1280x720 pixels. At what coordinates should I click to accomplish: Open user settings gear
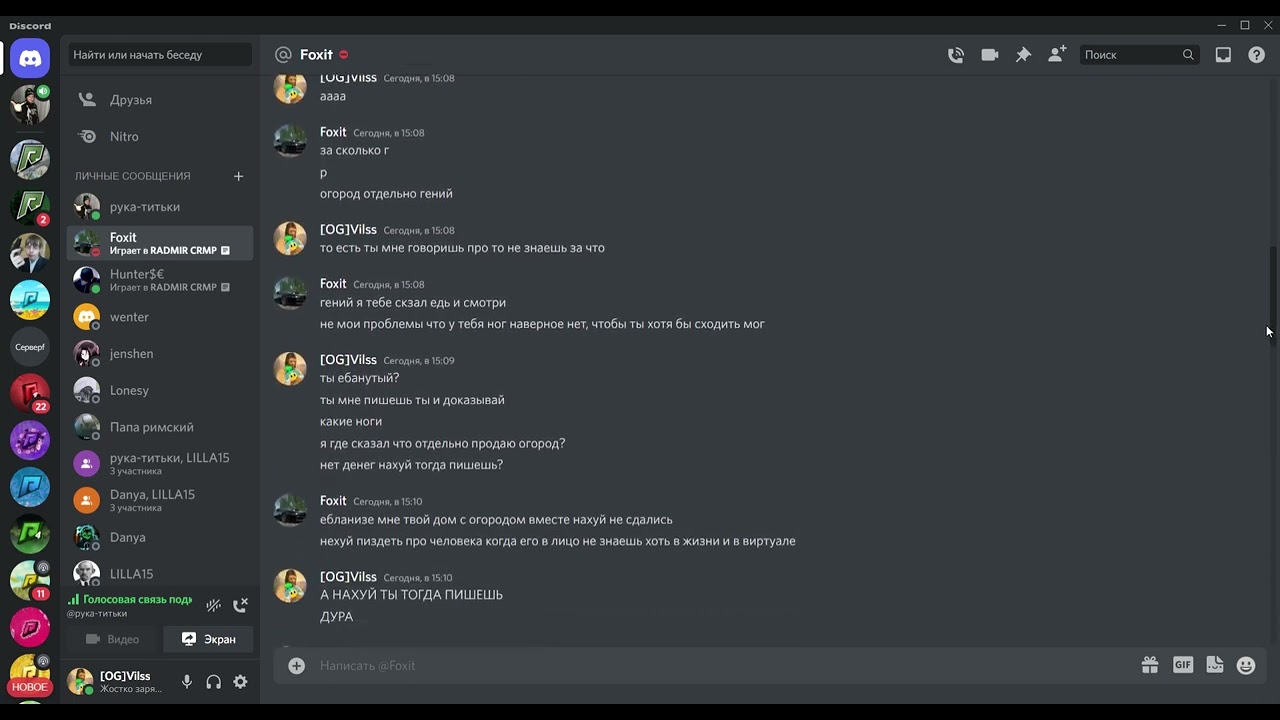(x=240, y=682)
